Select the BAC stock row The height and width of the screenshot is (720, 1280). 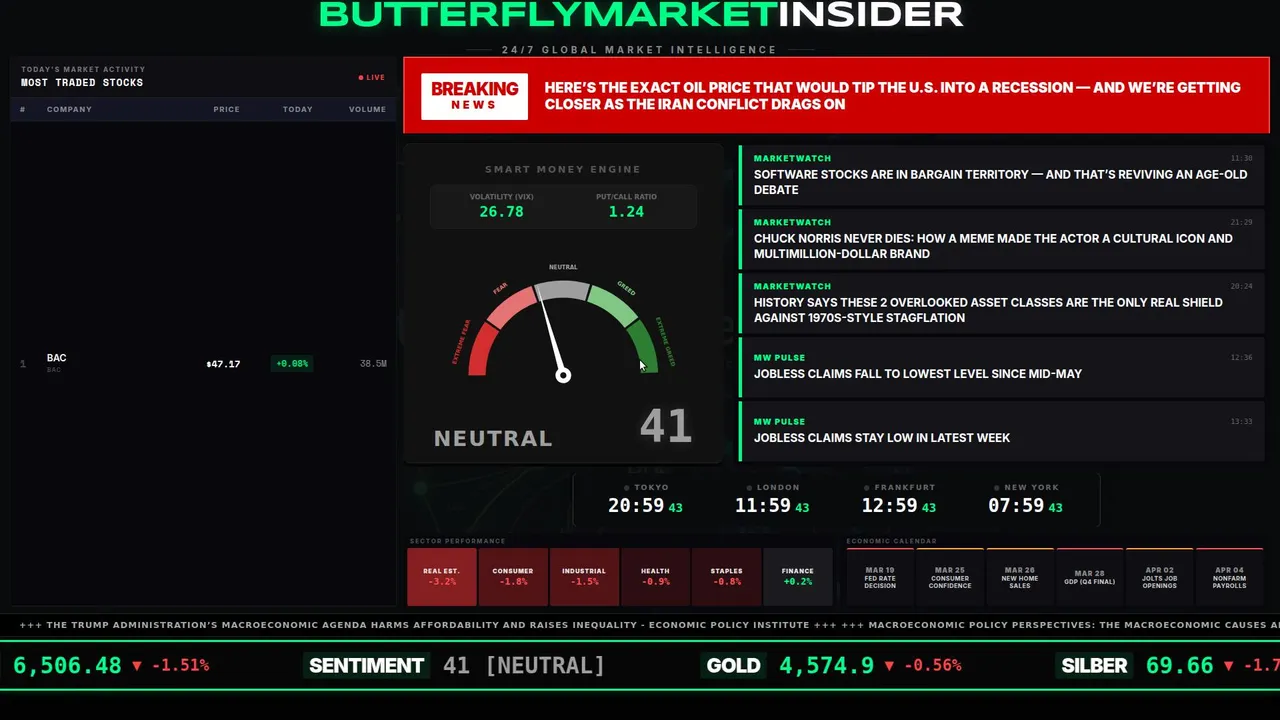pos(203,363)
